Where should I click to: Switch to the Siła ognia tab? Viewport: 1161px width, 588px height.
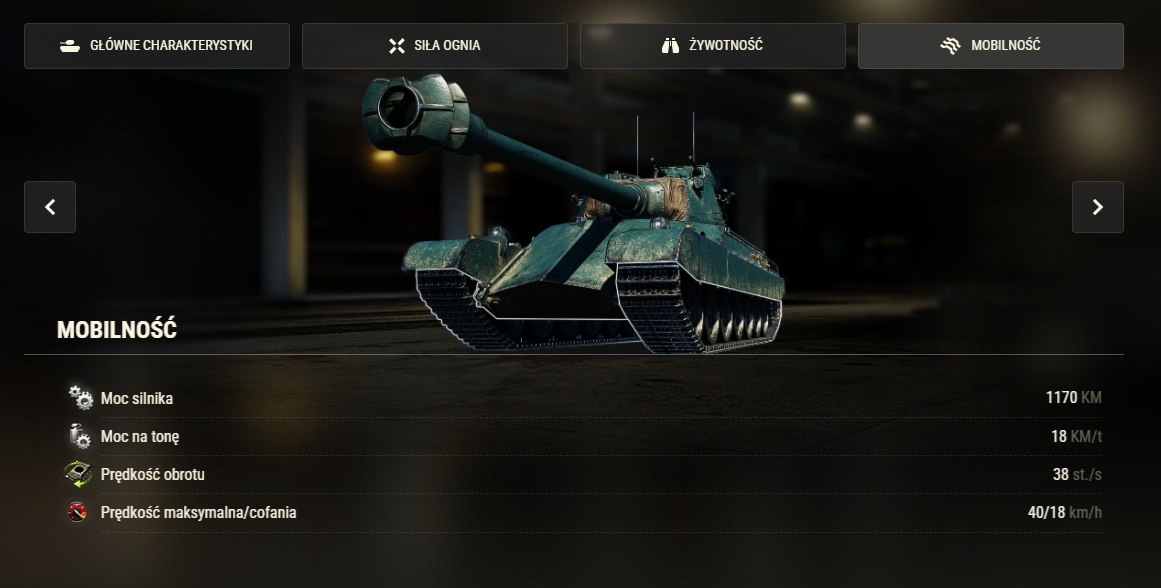tap(435, 46)
